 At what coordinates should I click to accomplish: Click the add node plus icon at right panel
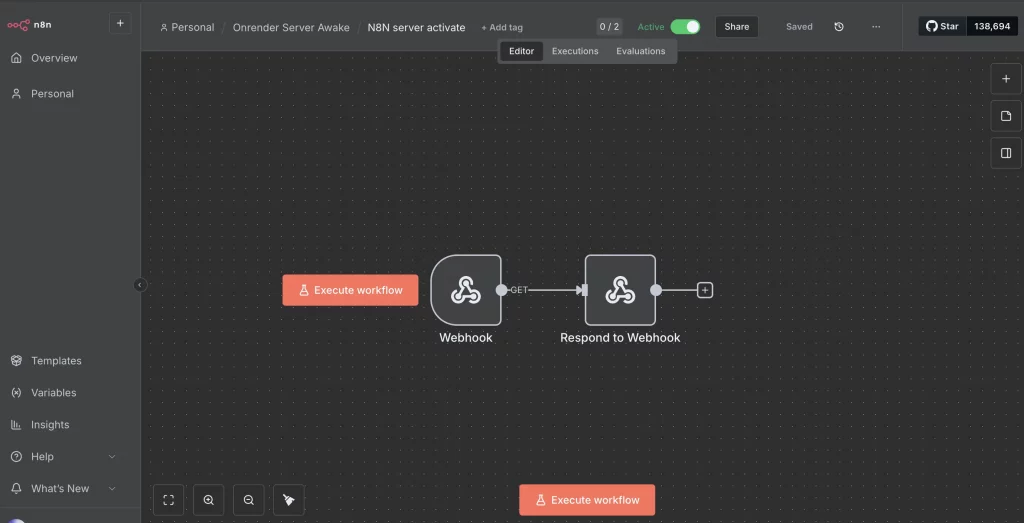(x=1006, y=79)
